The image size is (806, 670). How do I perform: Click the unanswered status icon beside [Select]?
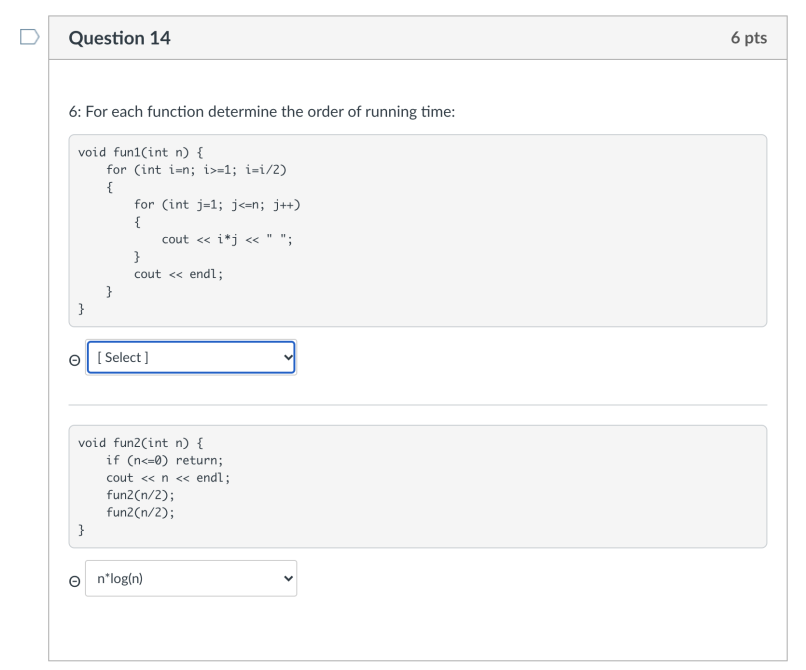point(73,359)
